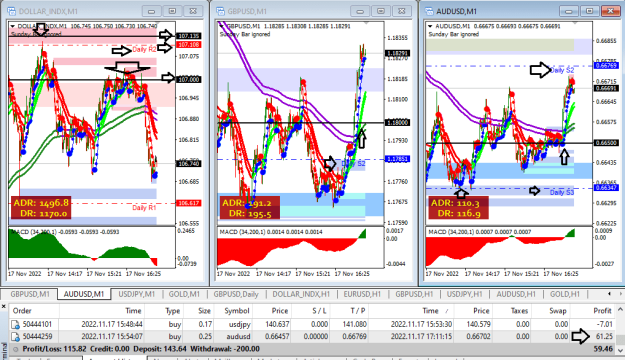Switch to the AUDUSD,H1 tab

tap(516, 294)
